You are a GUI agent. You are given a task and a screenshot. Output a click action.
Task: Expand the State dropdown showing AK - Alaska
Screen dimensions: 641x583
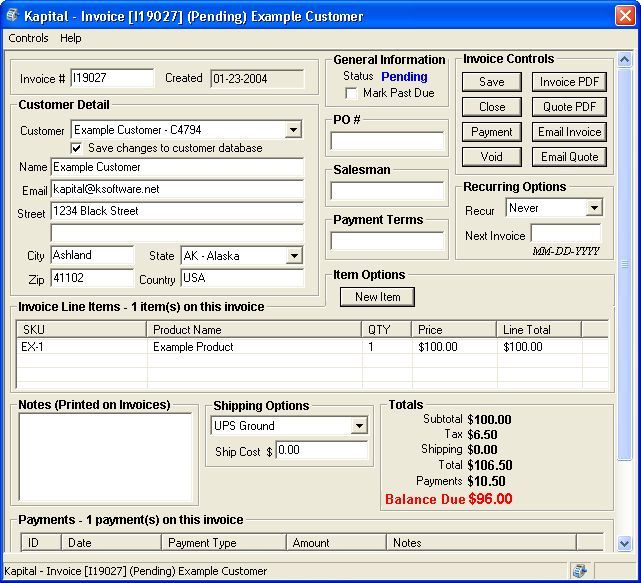[x=294, y=256]
